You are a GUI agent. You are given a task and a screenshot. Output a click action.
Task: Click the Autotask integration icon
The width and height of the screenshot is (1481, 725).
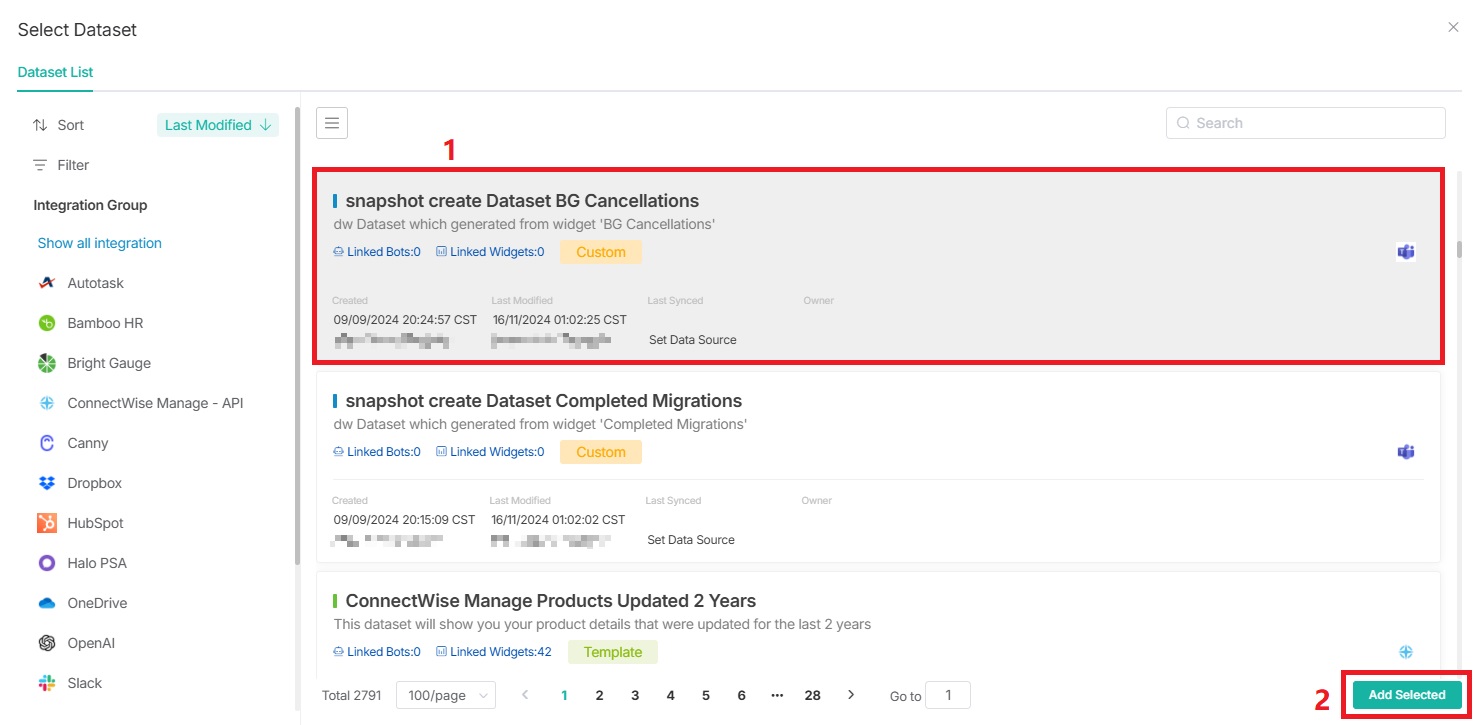(x=46, y=283)
